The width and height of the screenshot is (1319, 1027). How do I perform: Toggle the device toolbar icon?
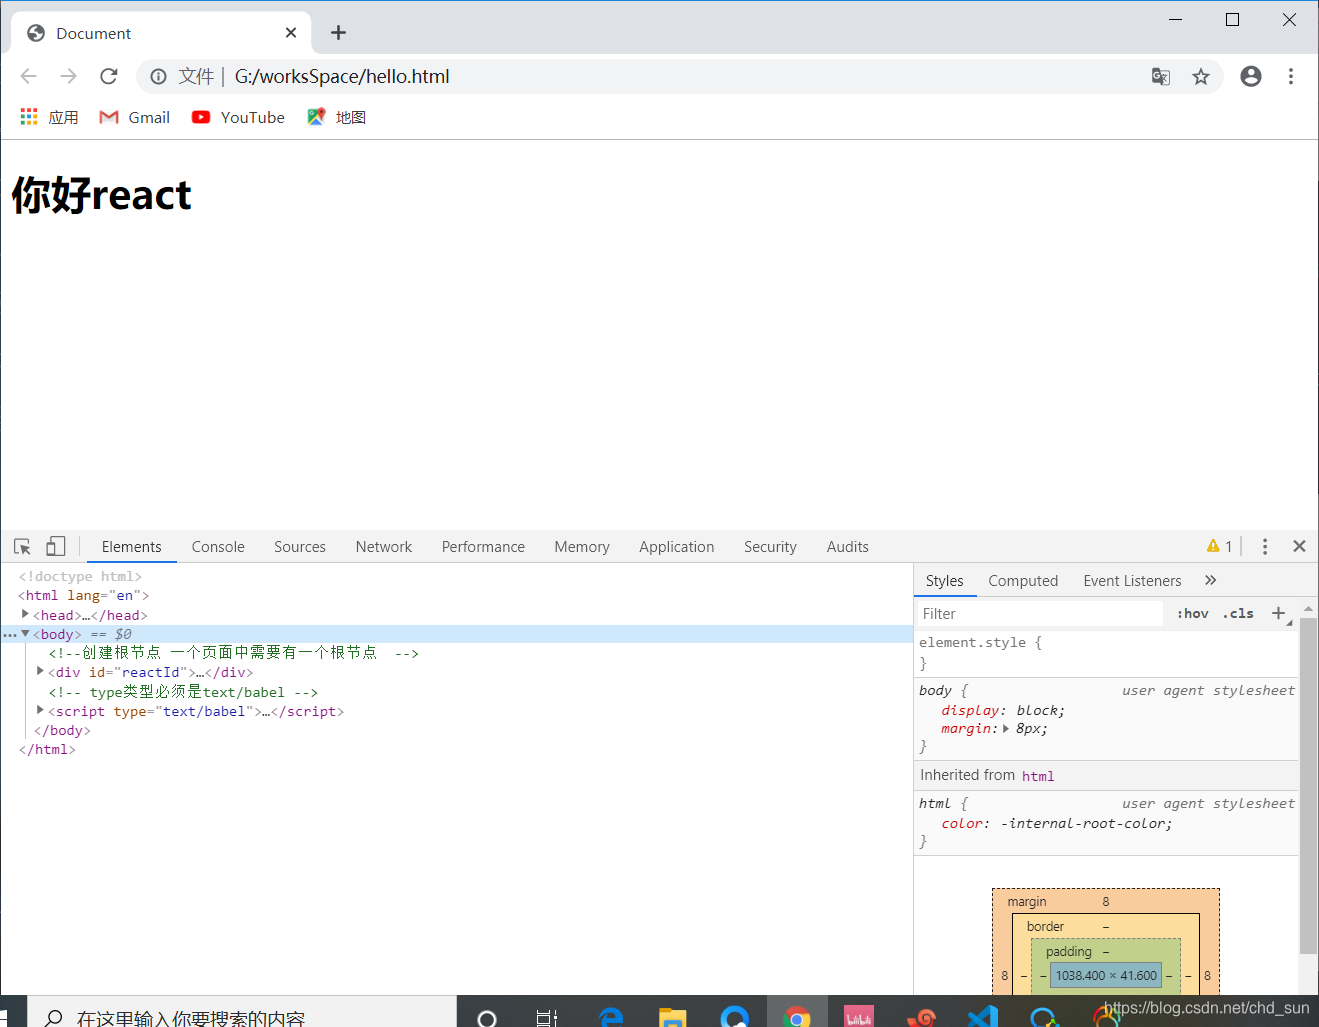tap(56, 546)
